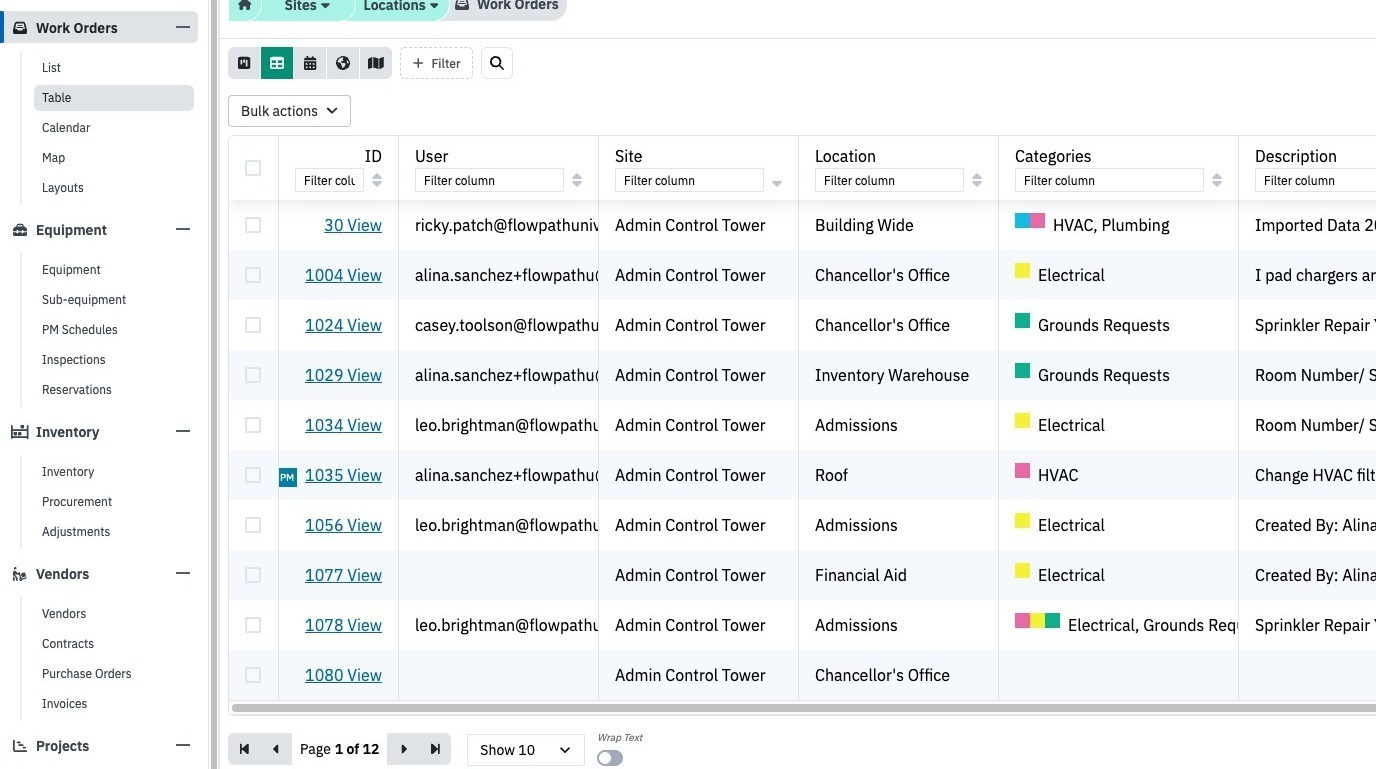Viewport: 1376px width, 769px height.
Task: Click the Work Orders breadcrumb tray icon
Action: click(462, 5)
